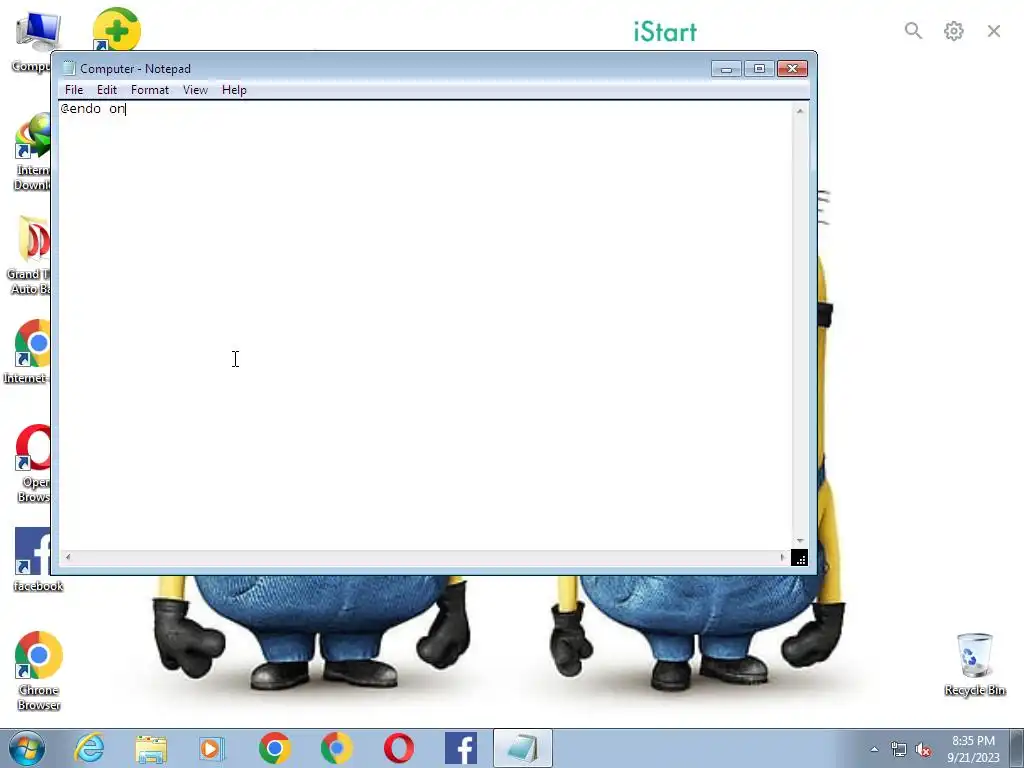Click the Notepad resize grip corner
The height and width of the screenshot is (768, 1024).
799,558
